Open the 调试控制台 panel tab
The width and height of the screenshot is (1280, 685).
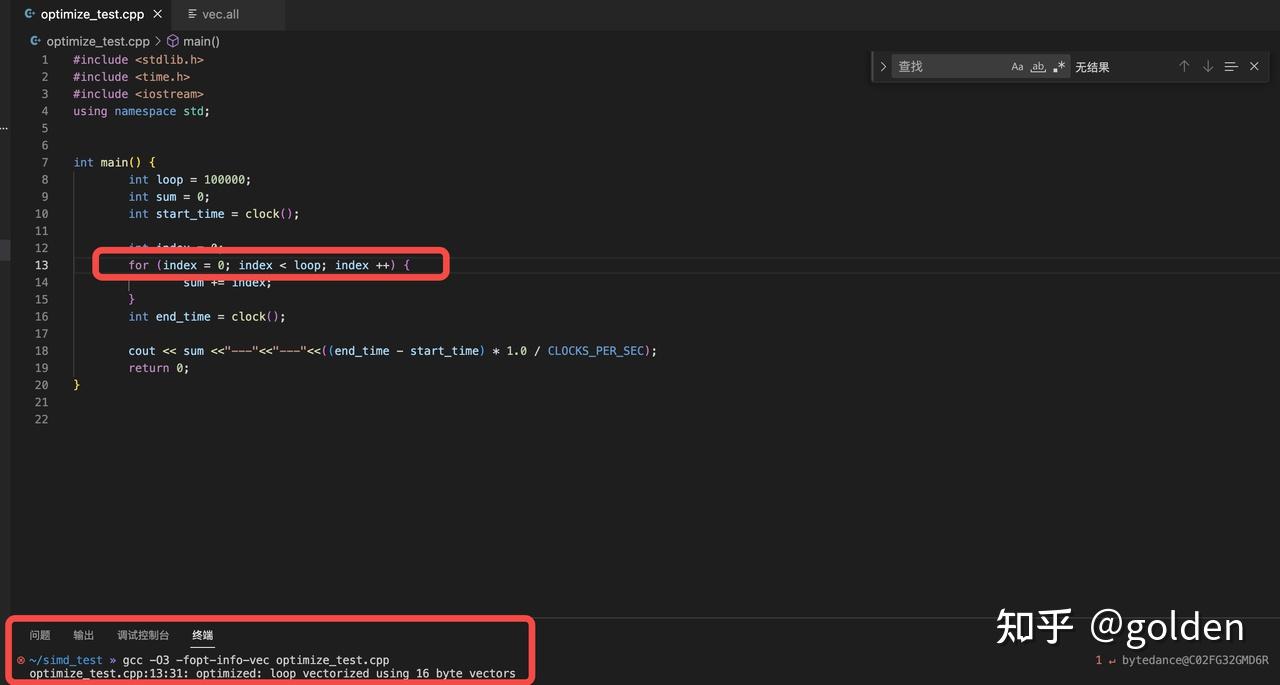point(143,635)
